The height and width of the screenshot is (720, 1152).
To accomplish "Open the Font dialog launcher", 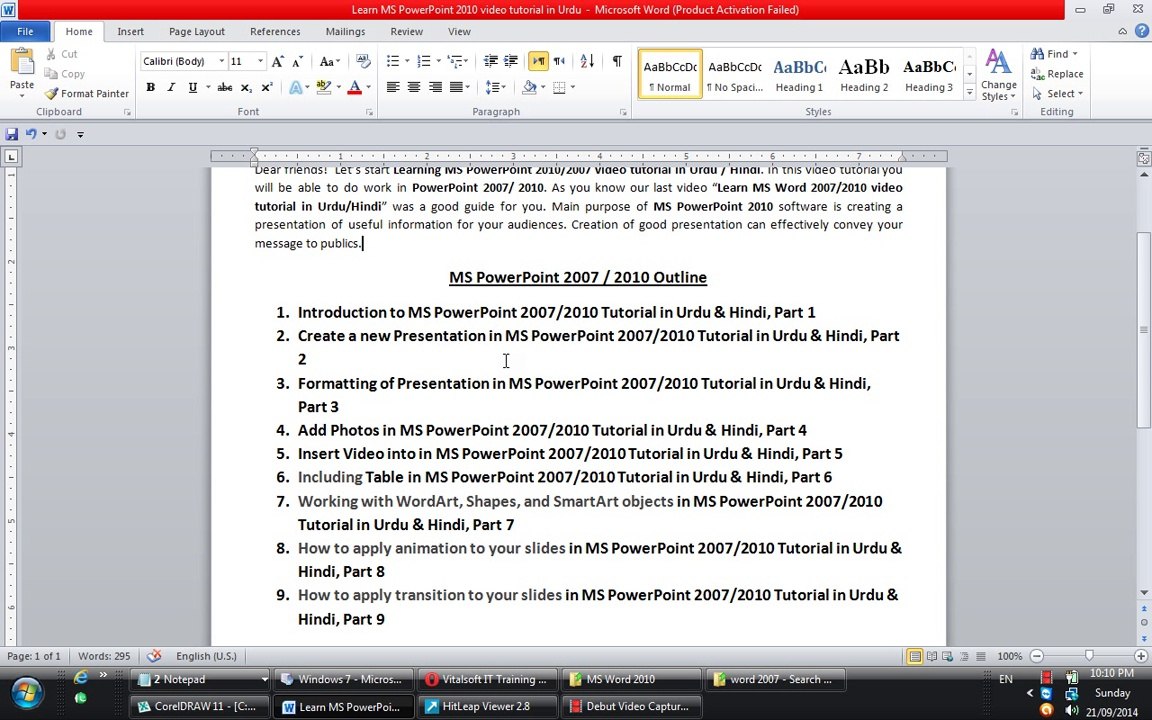I will (x=369, y=112).
